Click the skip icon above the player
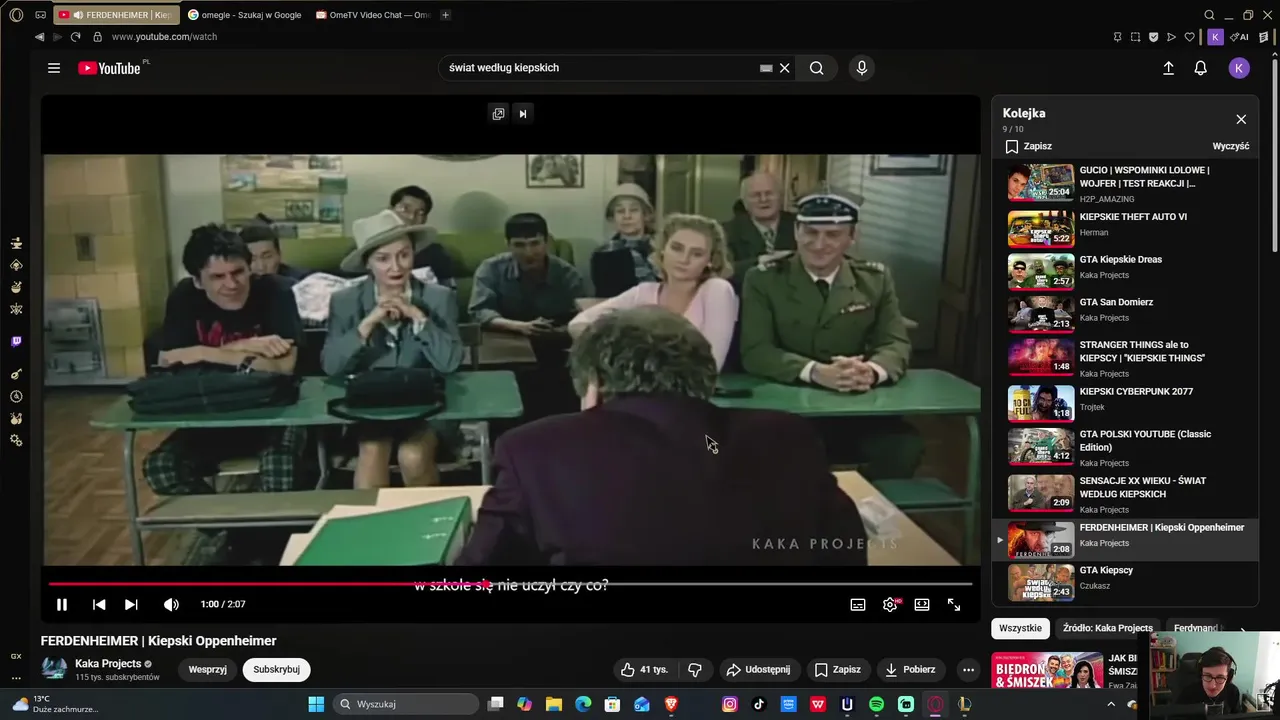Viewport: 1280px width, 720px height. click(x=522, y=114)
